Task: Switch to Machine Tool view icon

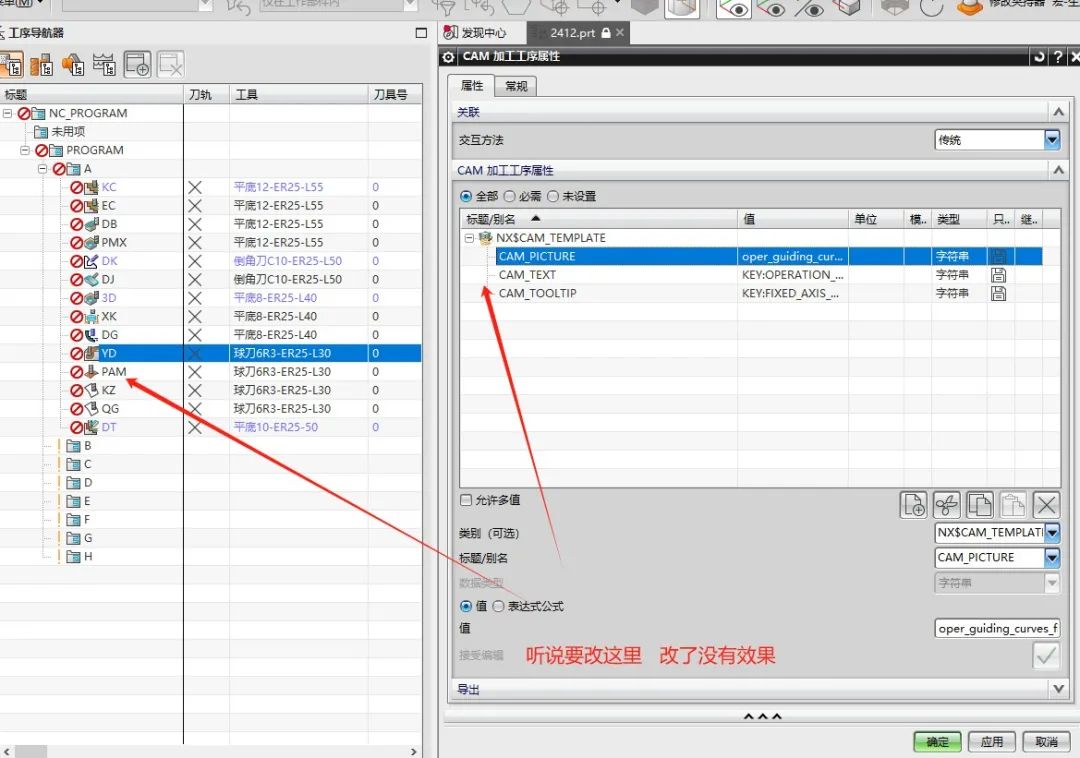Action: coord(41,65)
